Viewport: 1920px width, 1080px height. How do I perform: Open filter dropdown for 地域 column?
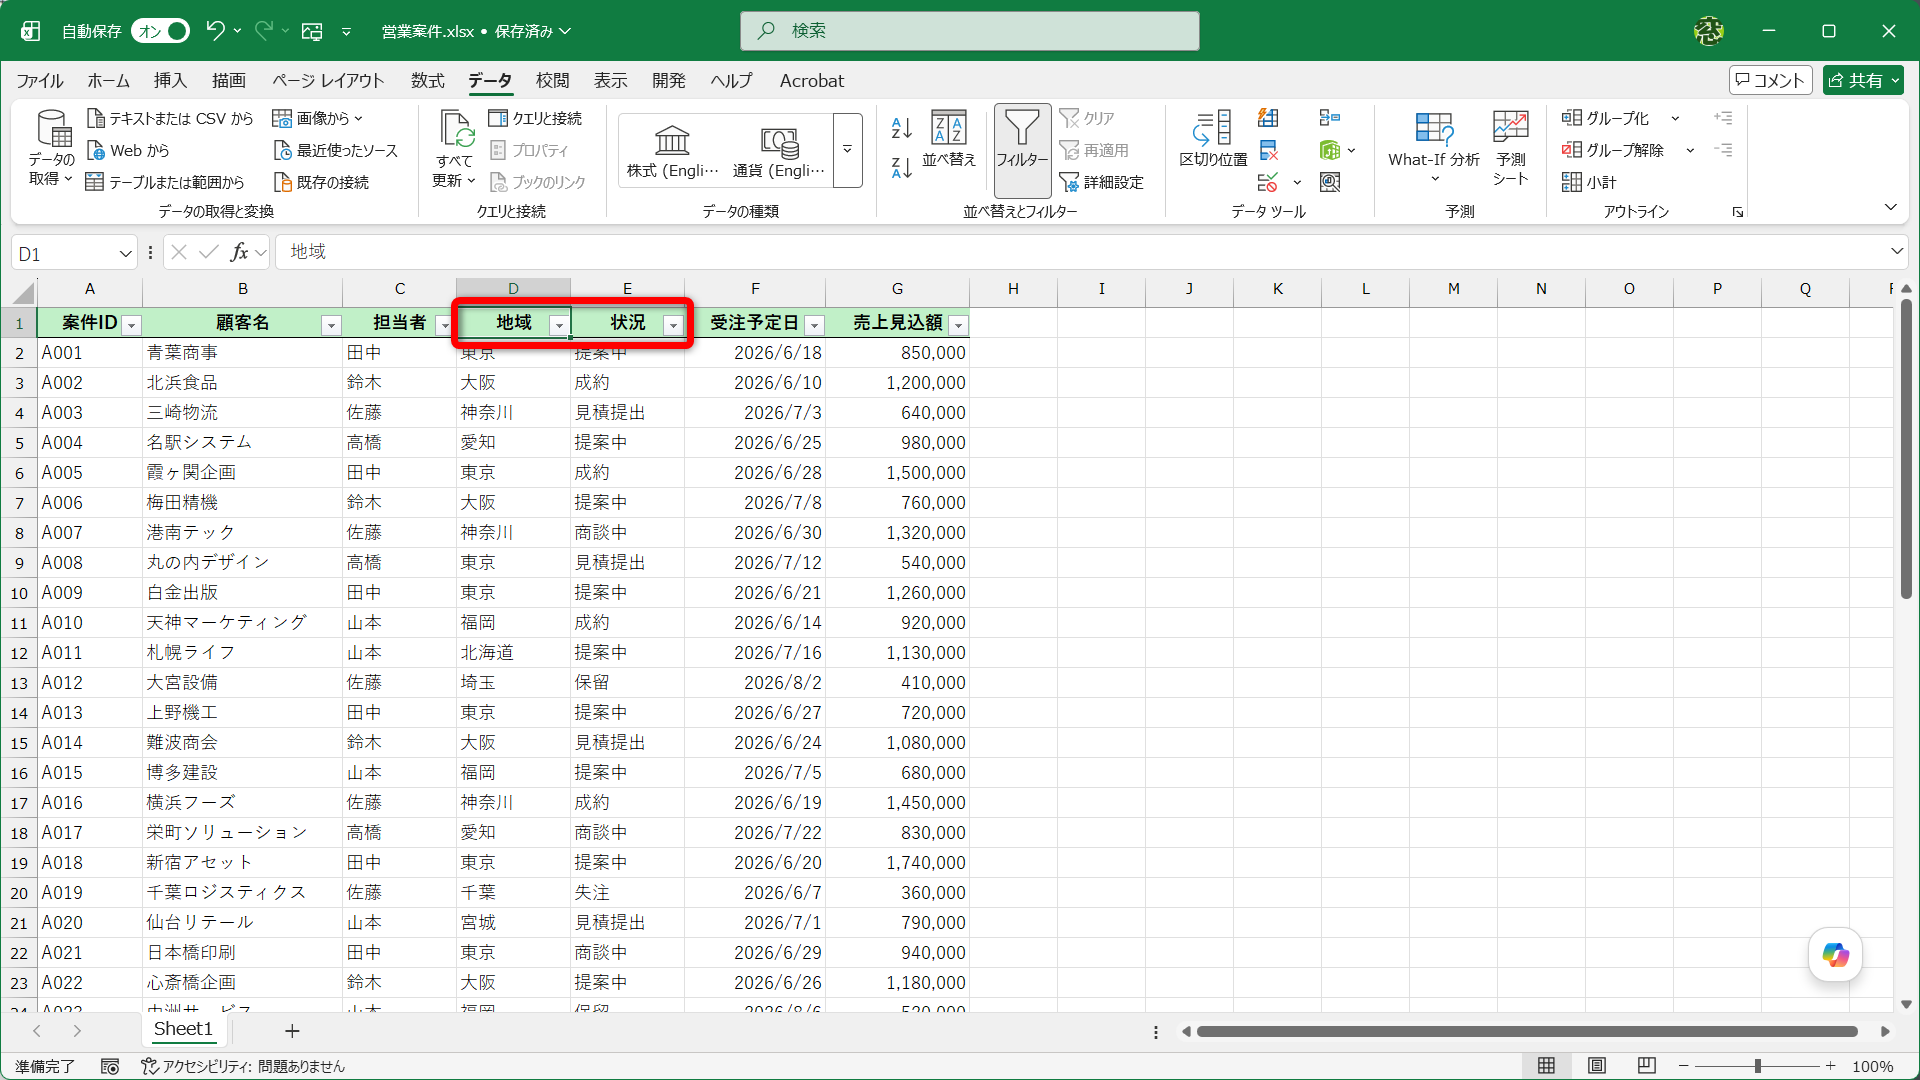(x=559, y=325)
